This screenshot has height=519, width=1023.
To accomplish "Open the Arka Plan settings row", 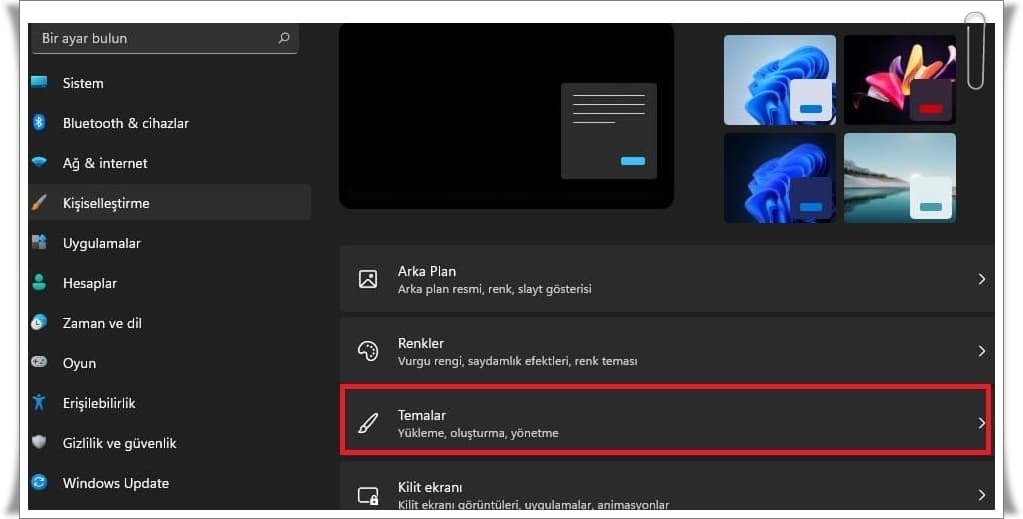I will tap(667, 279).
